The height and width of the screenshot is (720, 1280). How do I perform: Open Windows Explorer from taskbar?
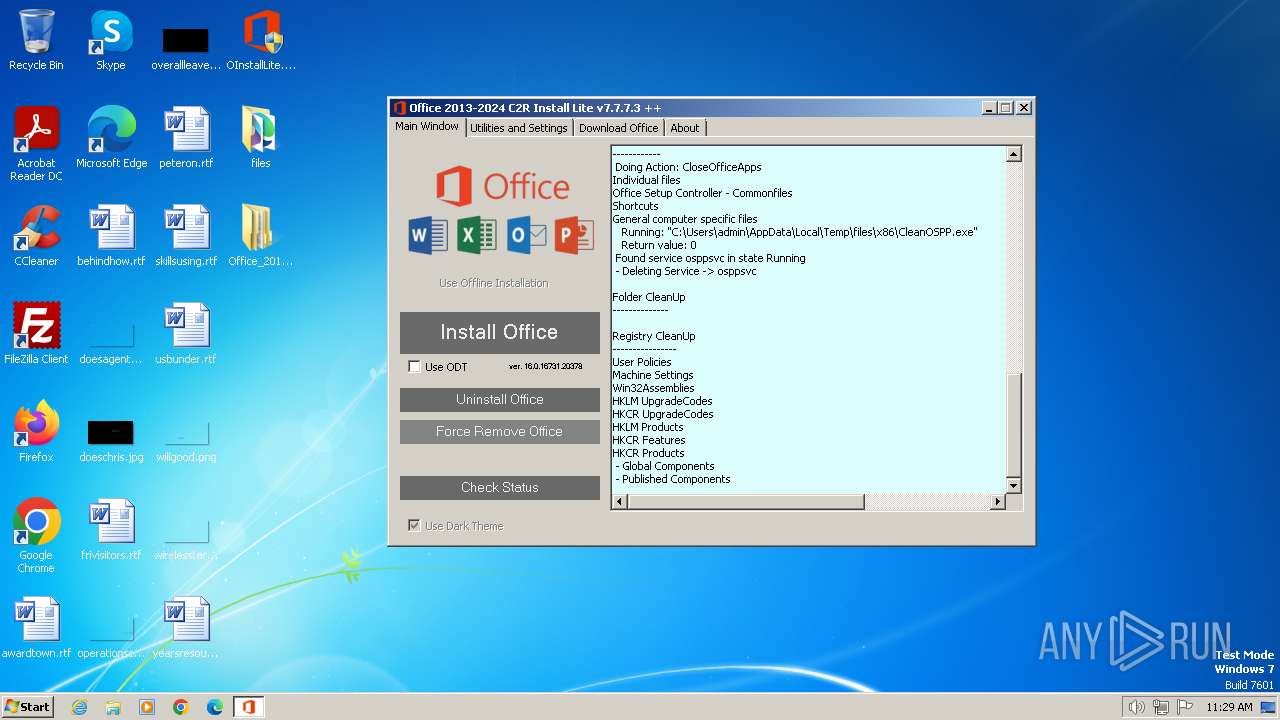[x=113, y=707]
